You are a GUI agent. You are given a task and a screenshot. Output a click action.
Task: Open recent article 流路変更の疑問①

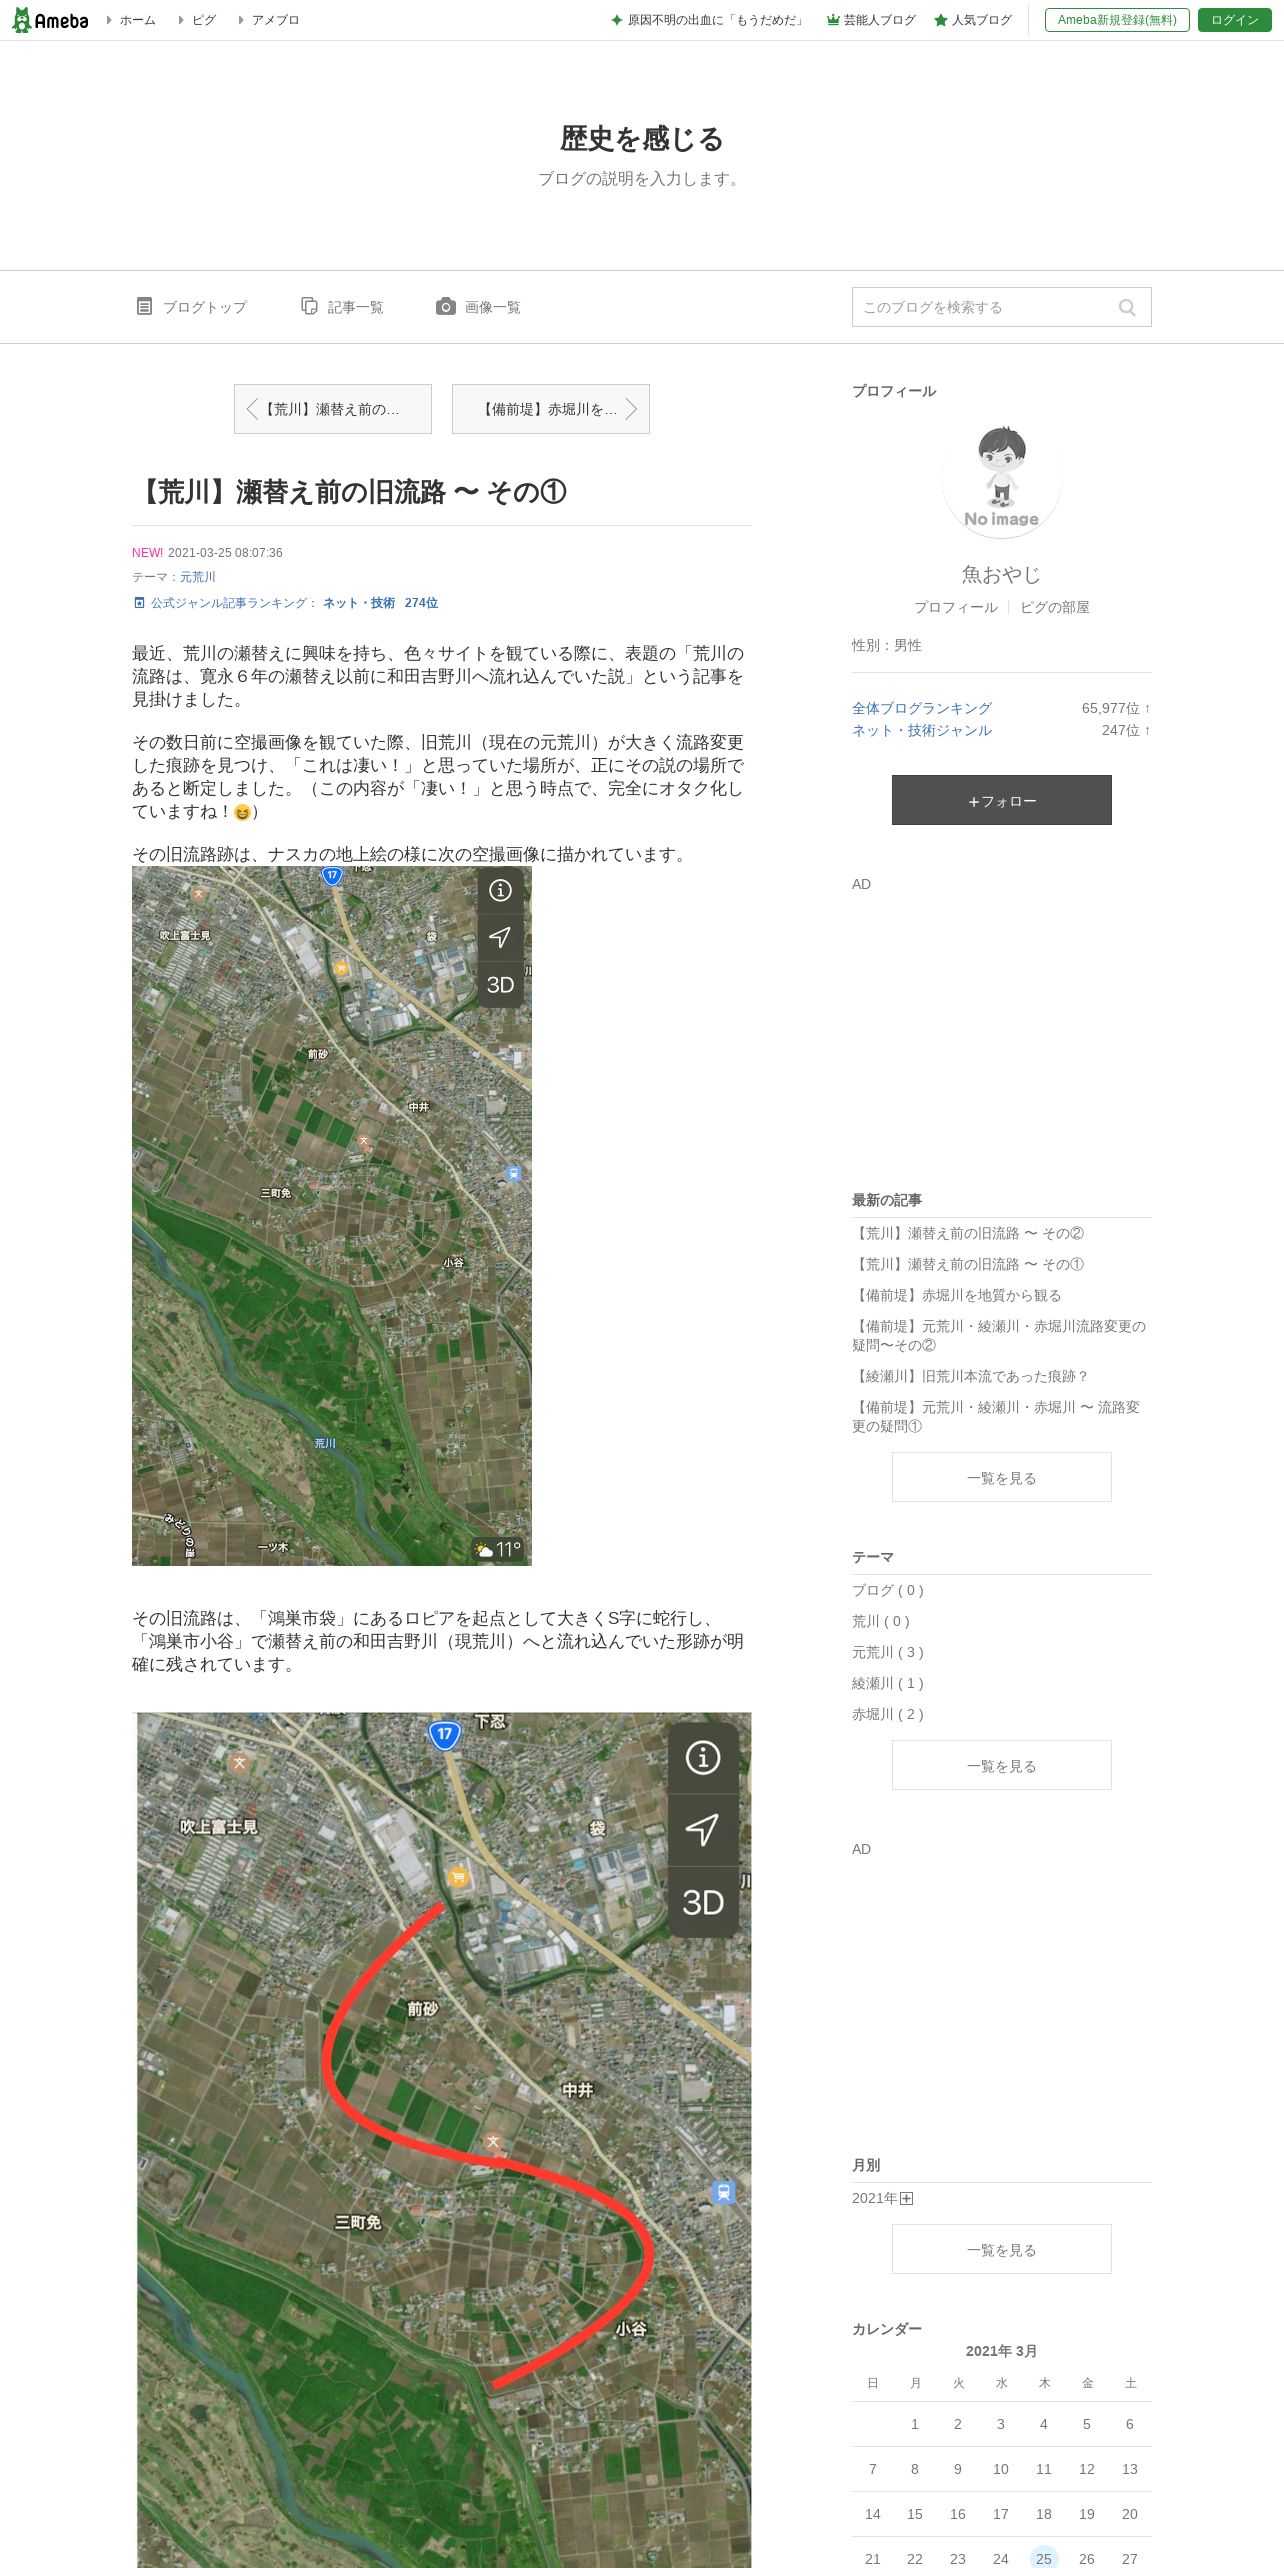(x=996, y=1417)
